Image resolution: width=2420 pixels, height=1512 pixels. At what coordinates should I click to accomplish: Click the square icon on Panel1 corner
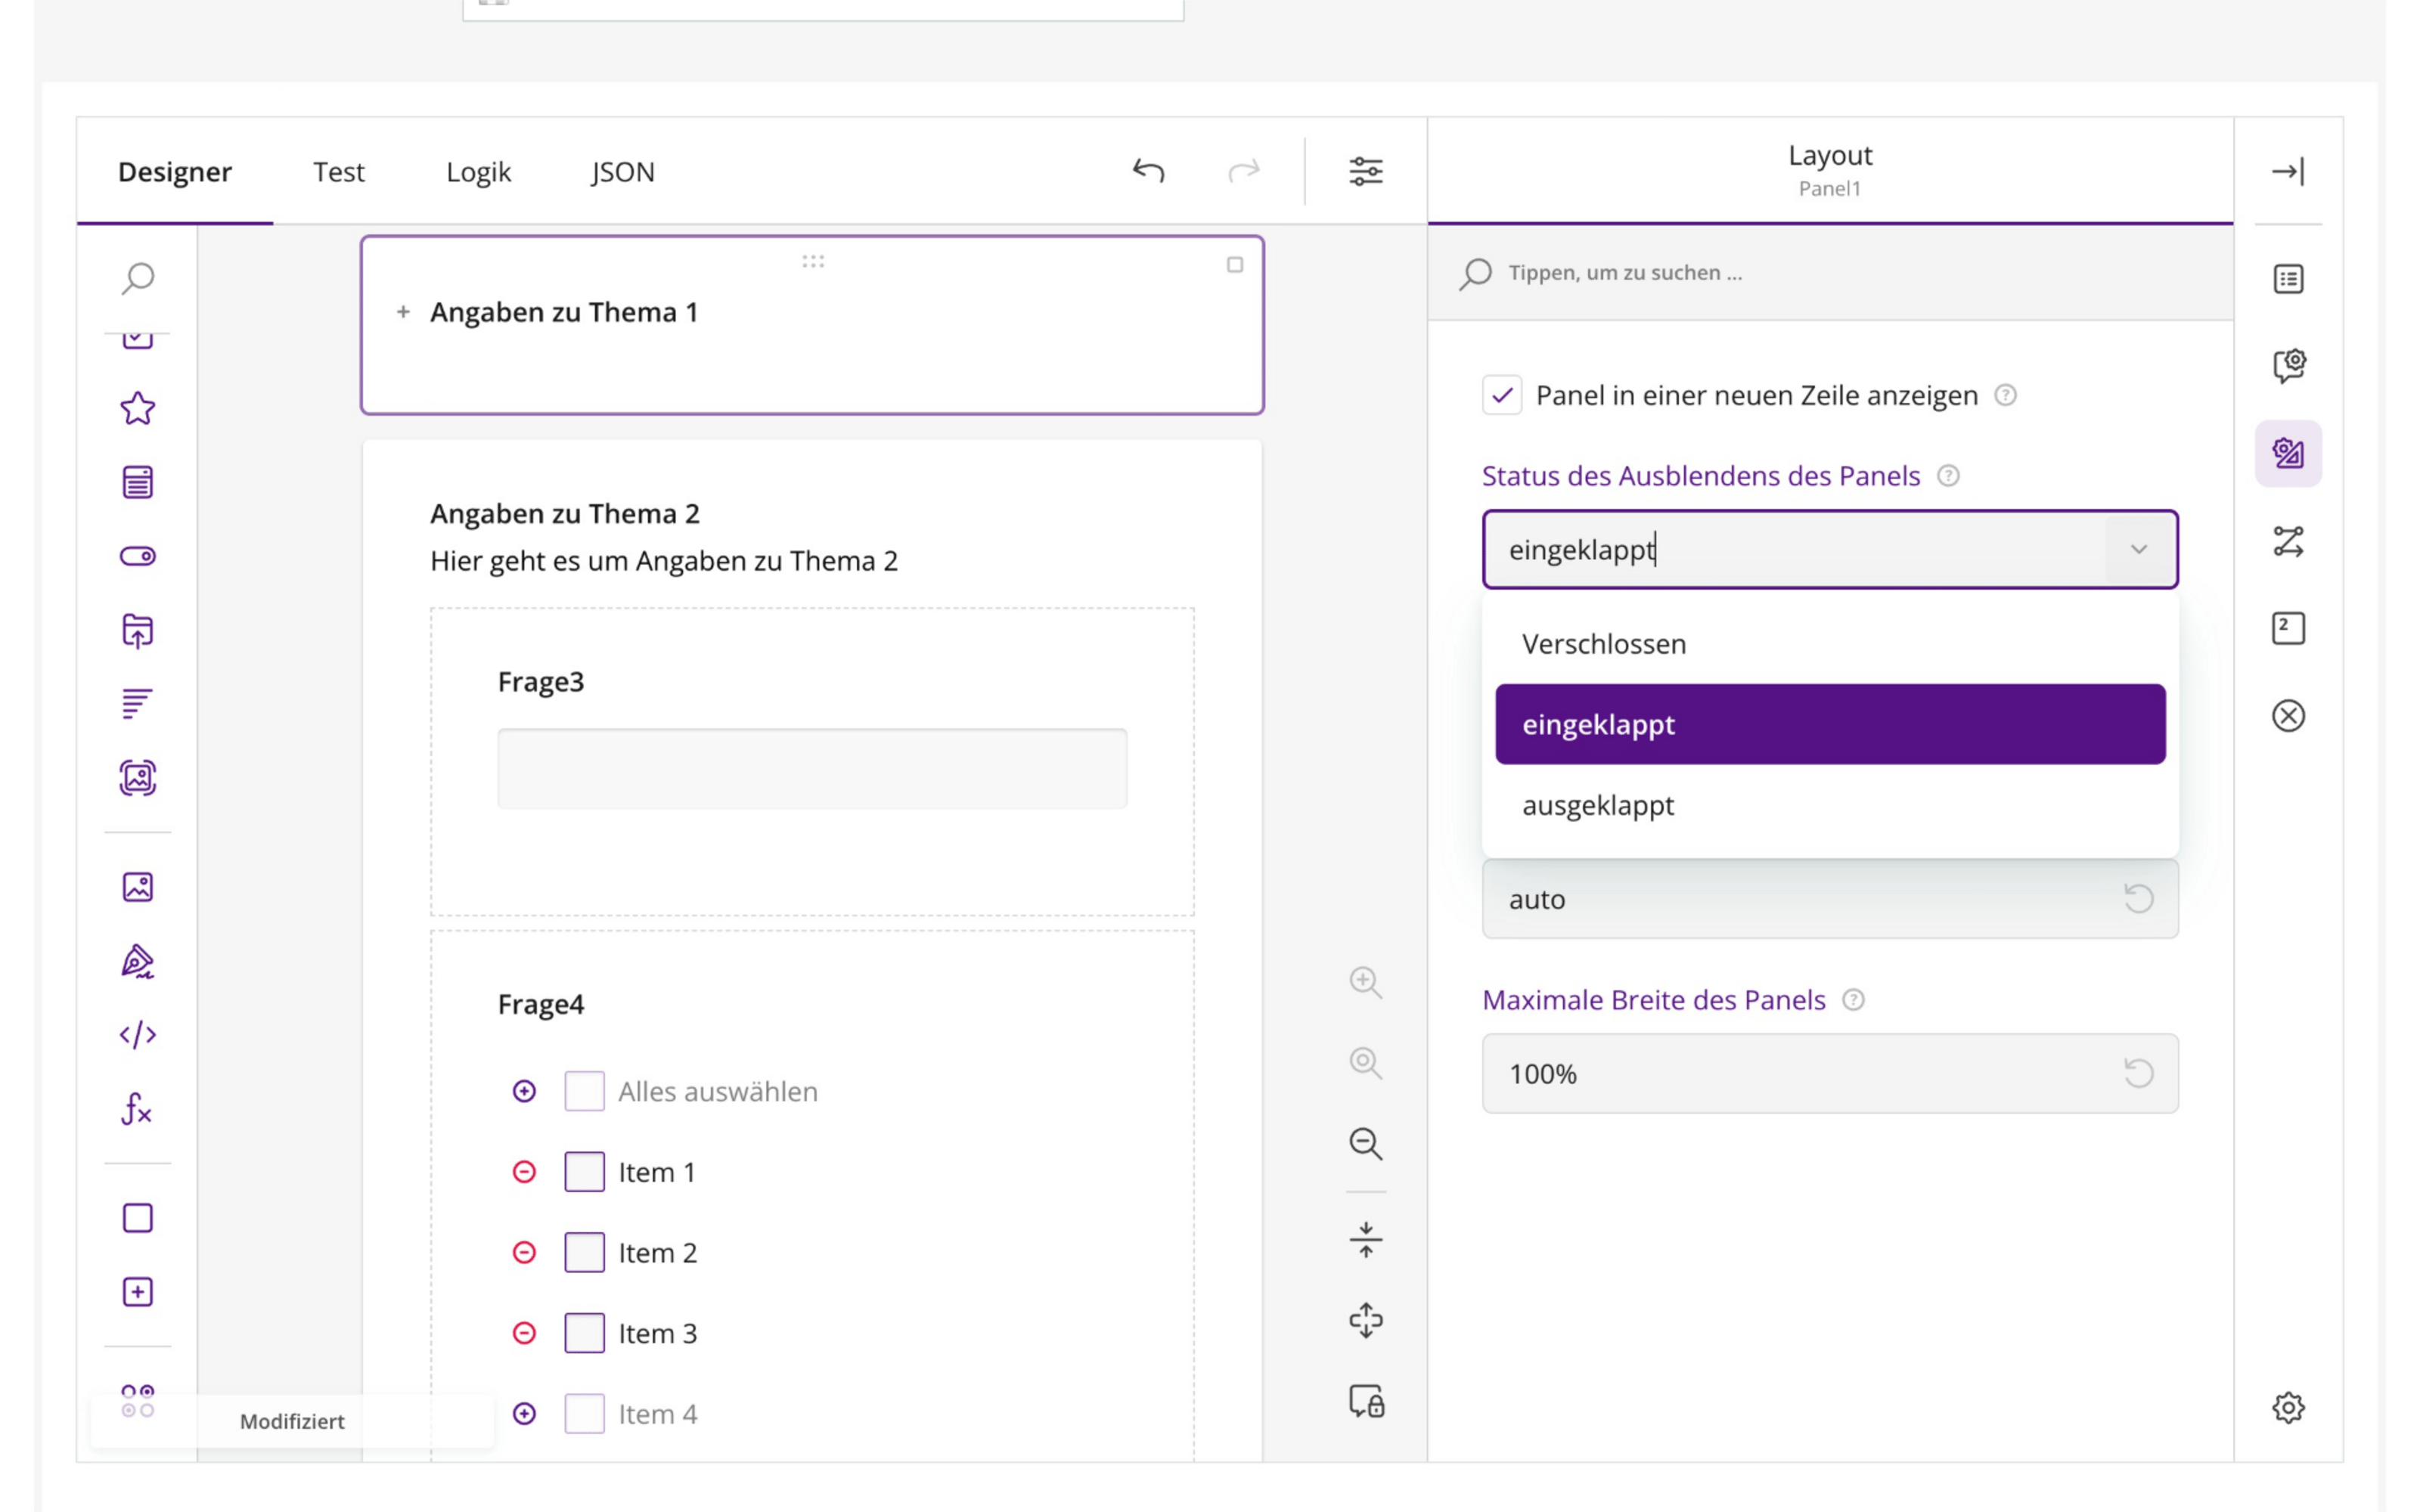click(1235, 265)
